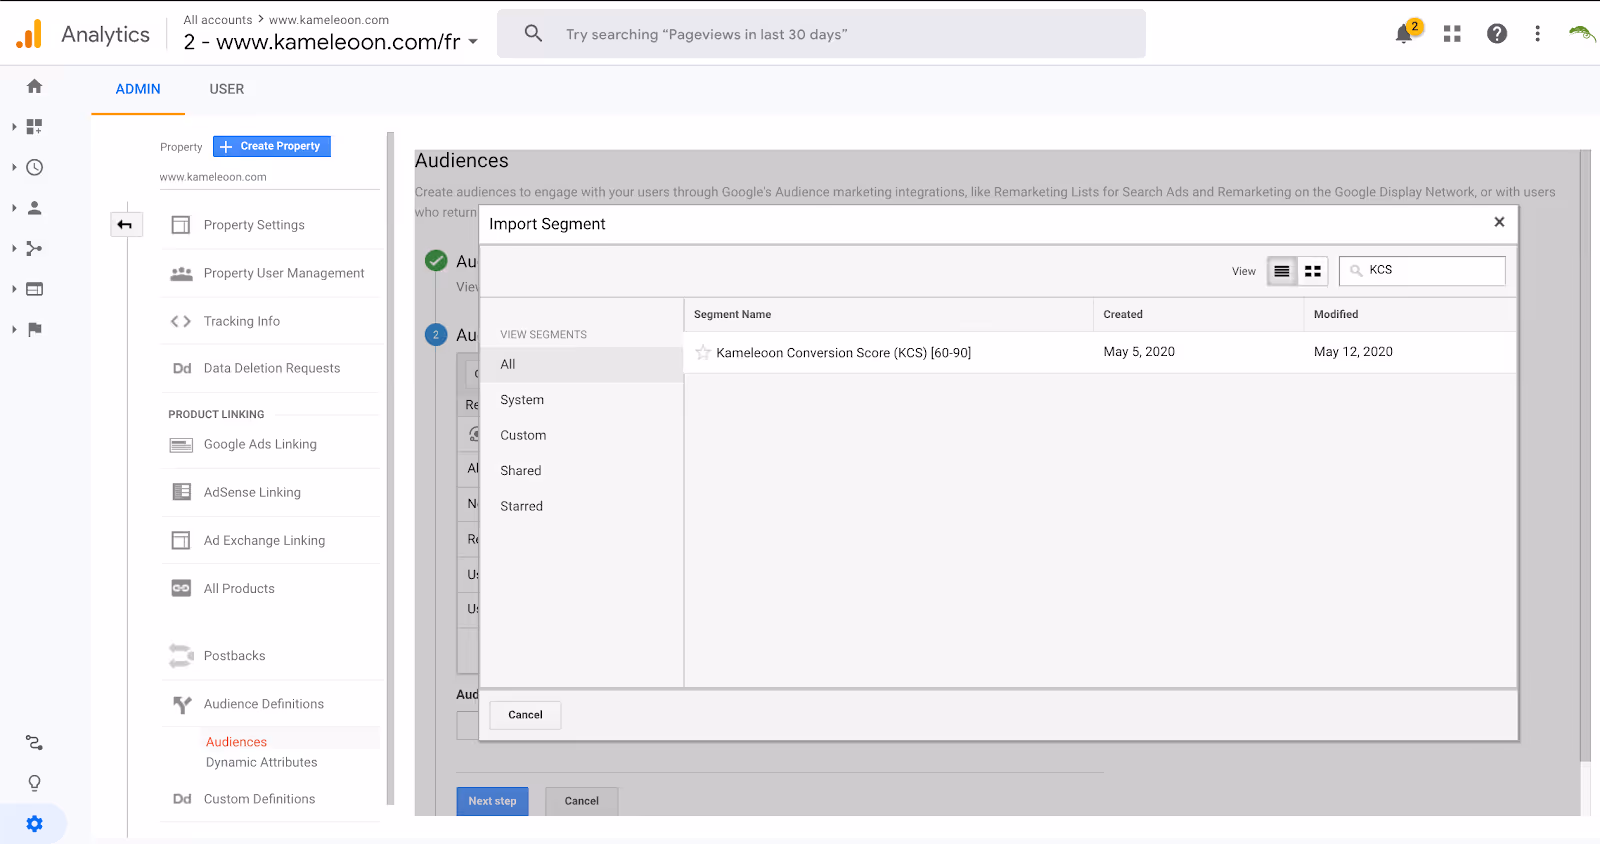The width and height of the screenshot is (1600, 844).
Task: Expand Realtime section arrow in sidebar
Action: tap(14, 167)
